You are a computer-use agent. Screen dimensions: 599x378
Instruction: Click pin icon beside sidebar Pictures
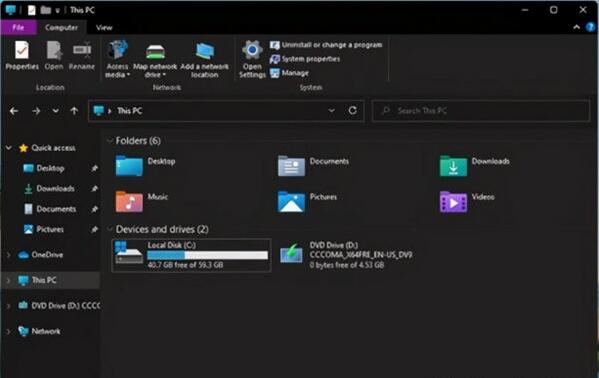click(x=94, y=229)
